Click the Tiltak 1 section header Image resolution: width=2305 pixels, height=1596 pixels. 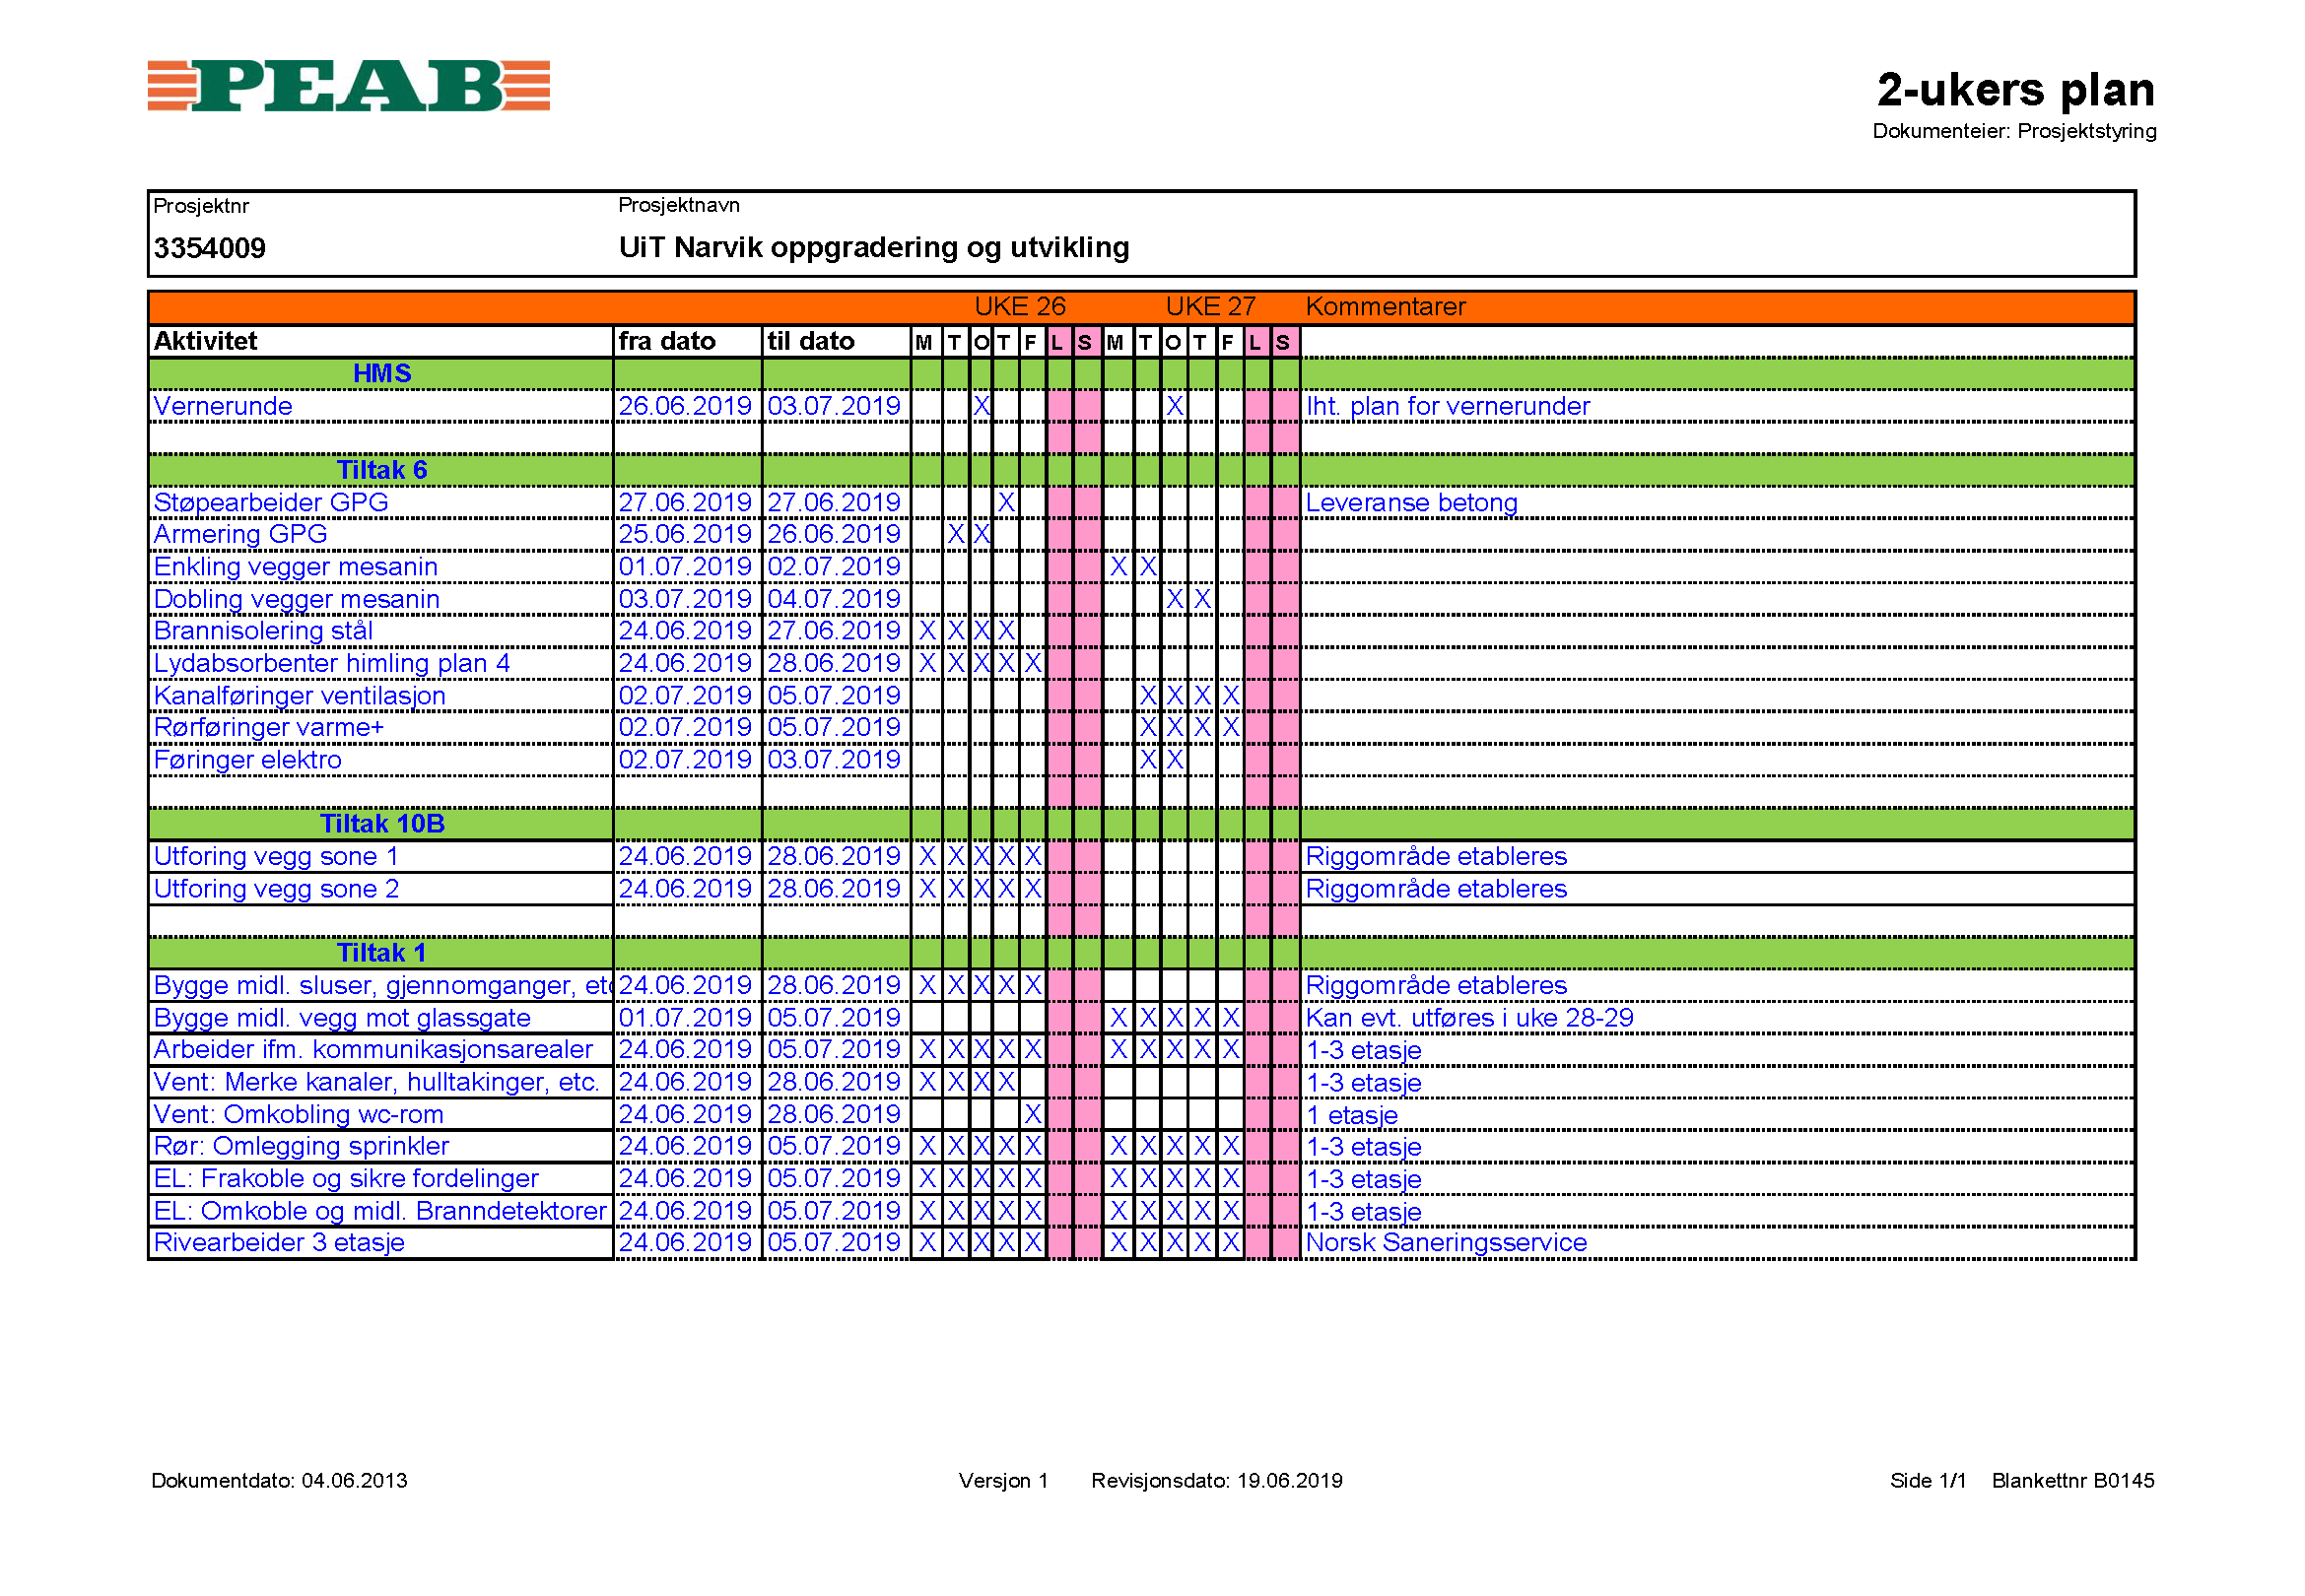[381, 953]
